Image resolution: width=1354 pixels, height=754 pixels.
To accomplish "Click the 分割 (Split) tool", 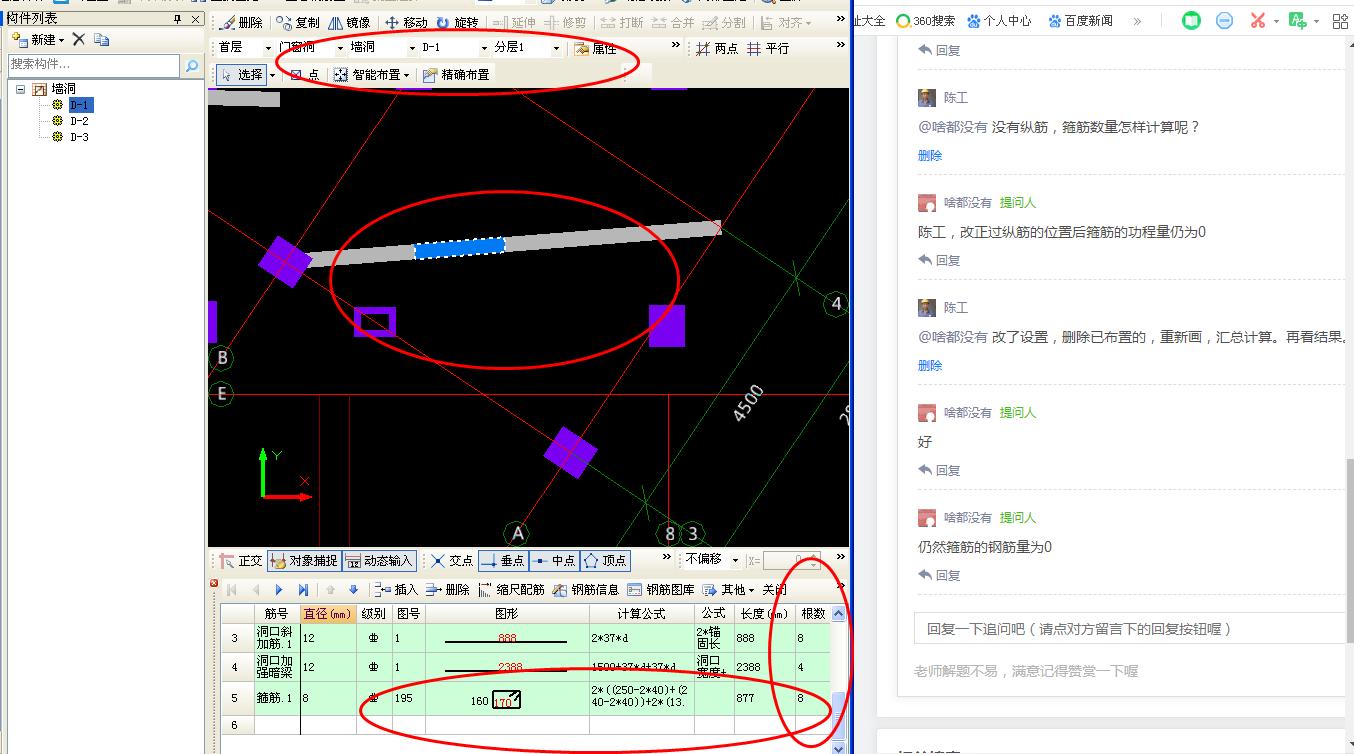I will click(x=723, y=22).
